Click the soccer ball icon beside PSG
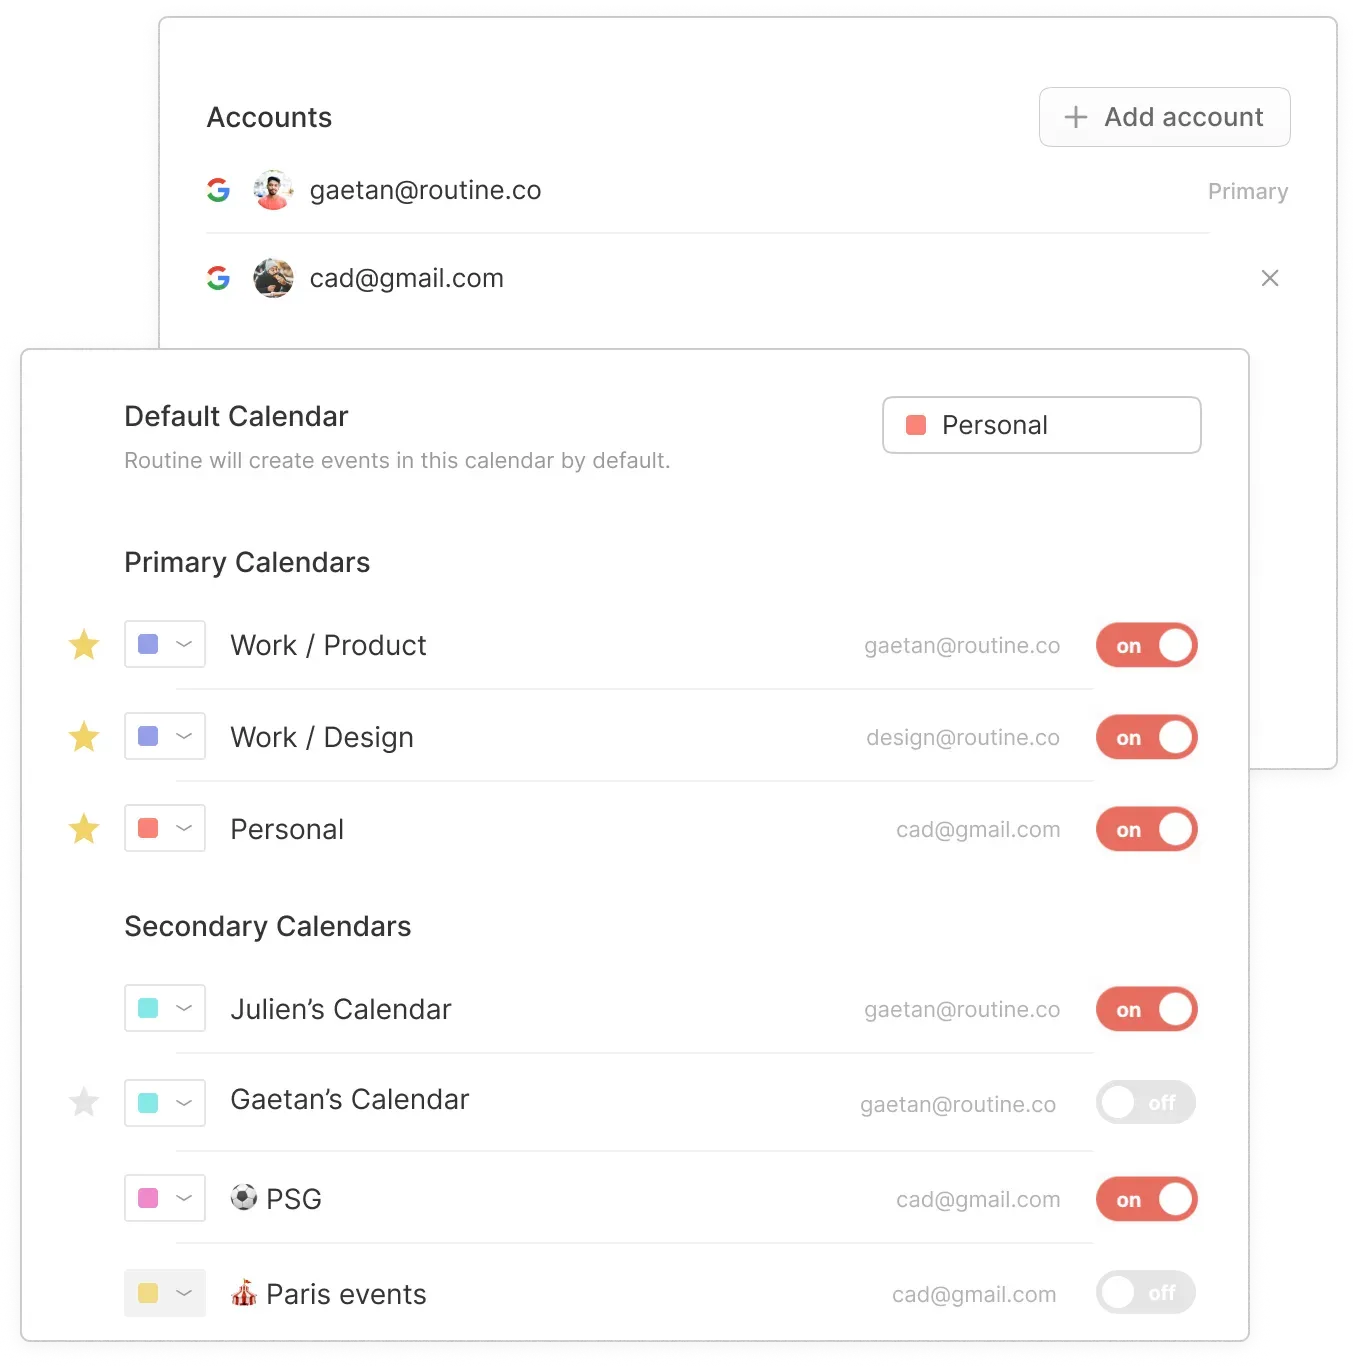Viewport: 1358px width, 1366px height. 244,1197
